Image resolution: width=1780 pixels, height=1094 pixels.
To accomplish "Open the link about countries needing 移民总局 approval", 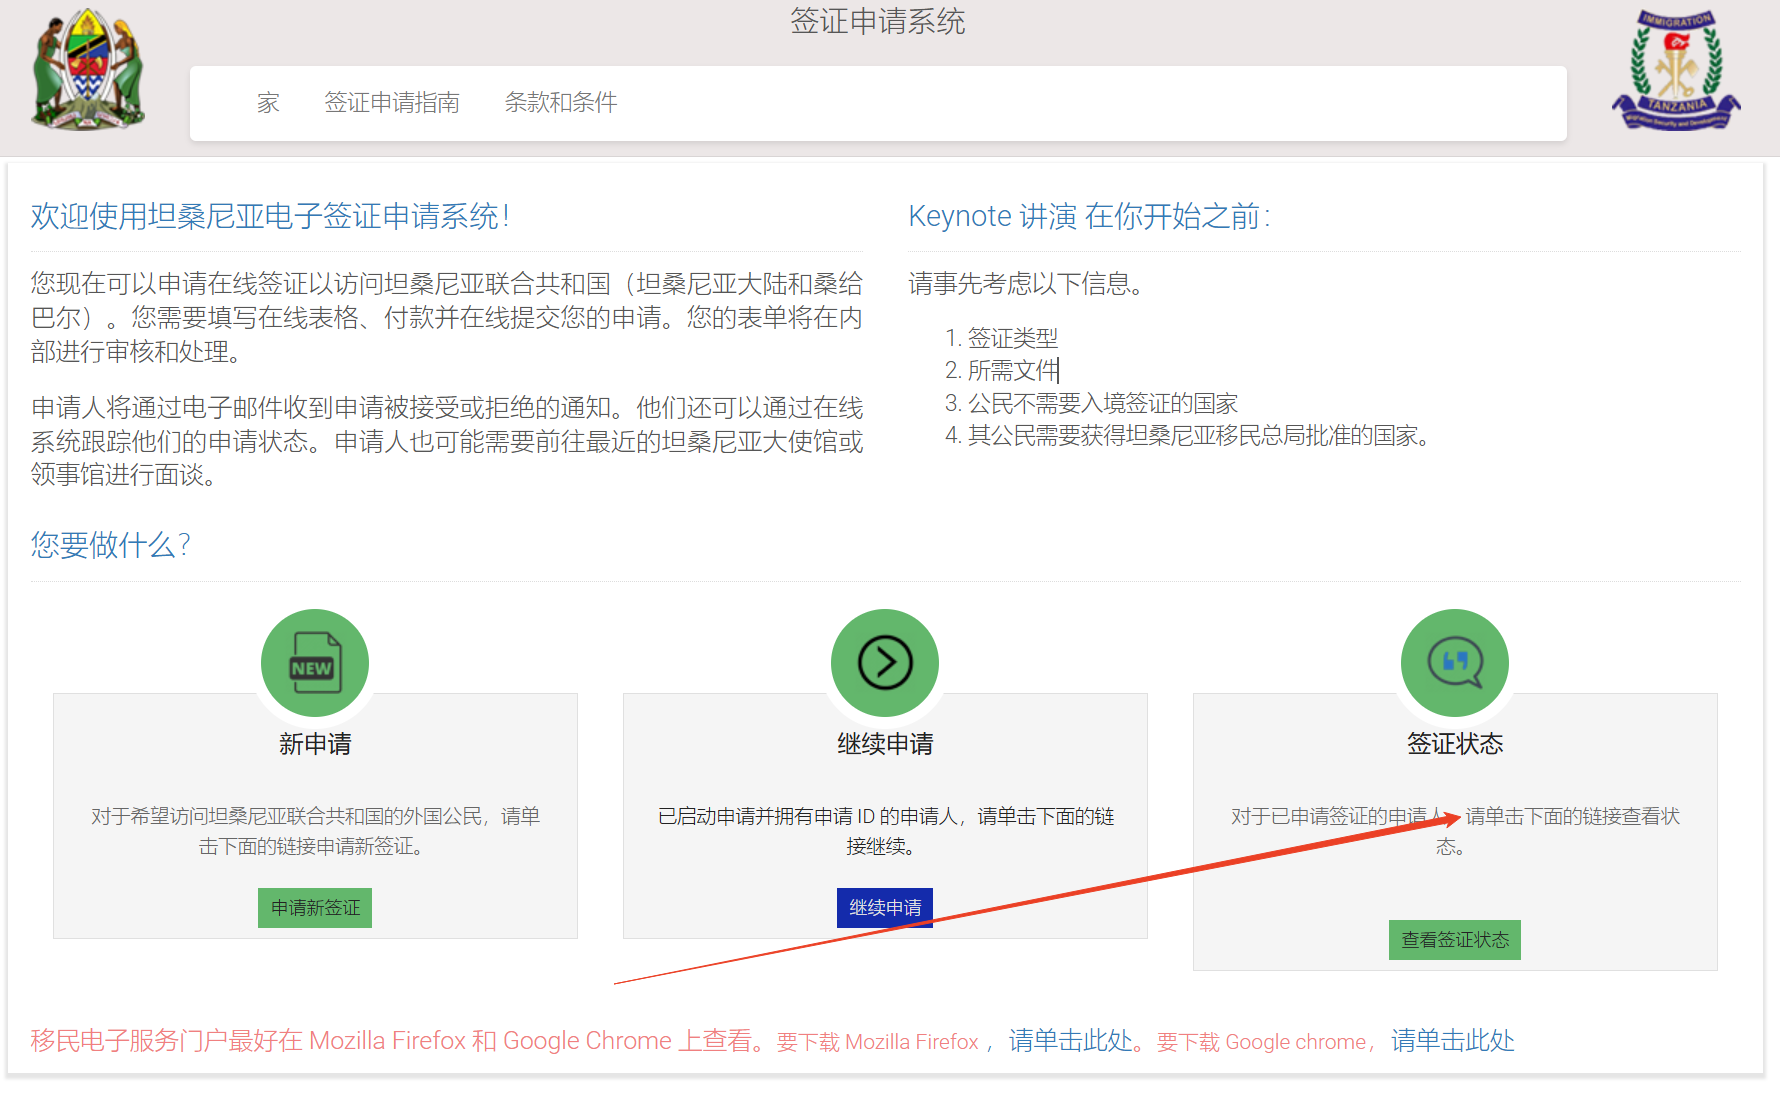I will pyautogui.click(x=1198, y=436).
